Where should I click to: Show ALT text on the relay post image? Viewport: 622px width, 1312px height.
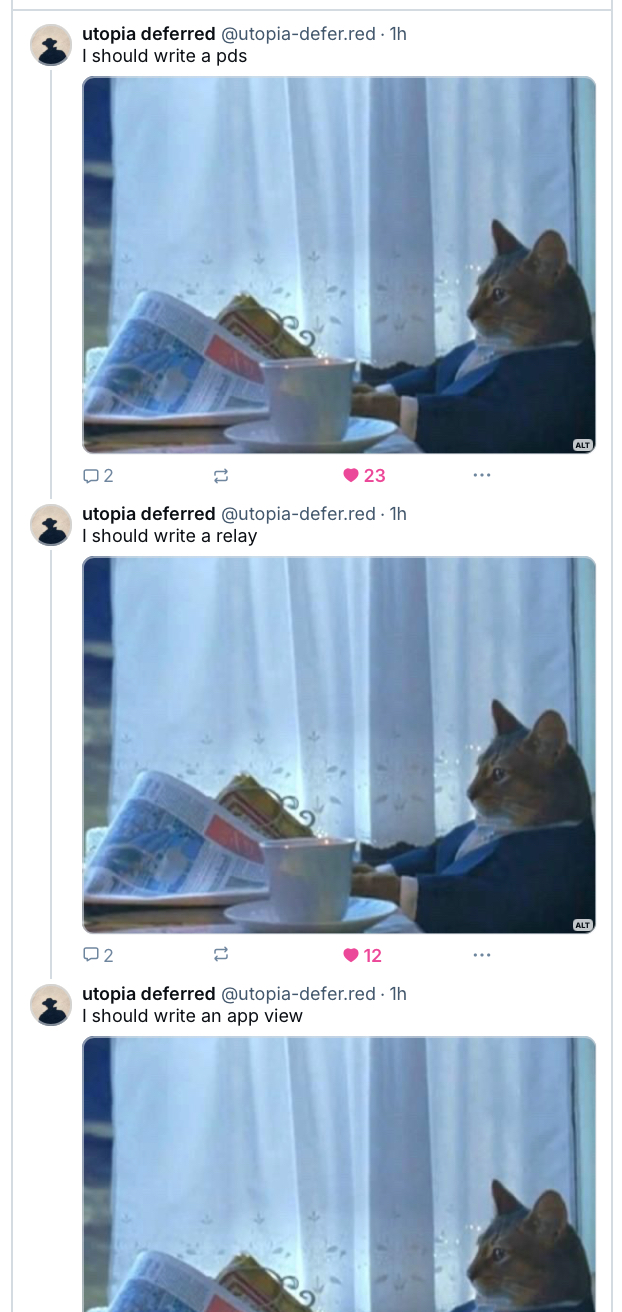[x=583, y=925]
